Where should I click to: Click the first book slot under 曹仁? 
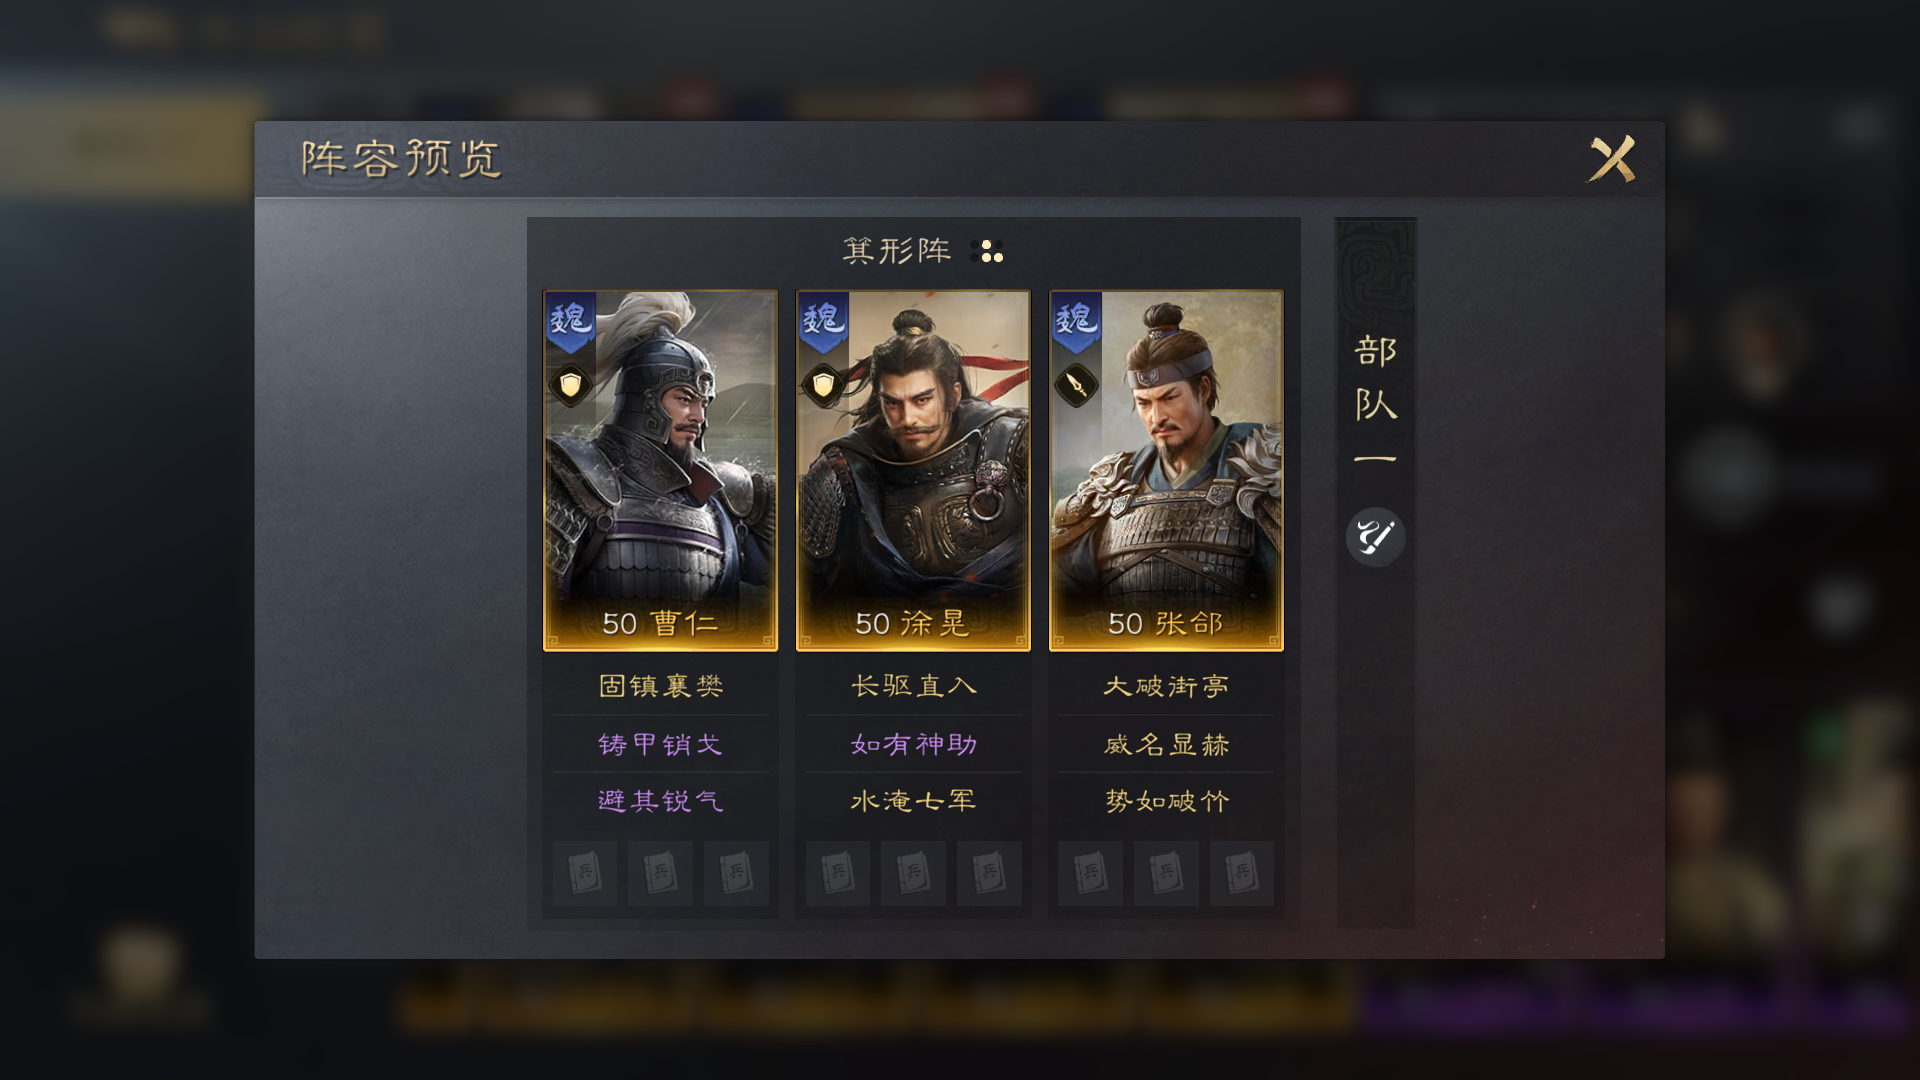pyautogui.click(x=585, y=873)
